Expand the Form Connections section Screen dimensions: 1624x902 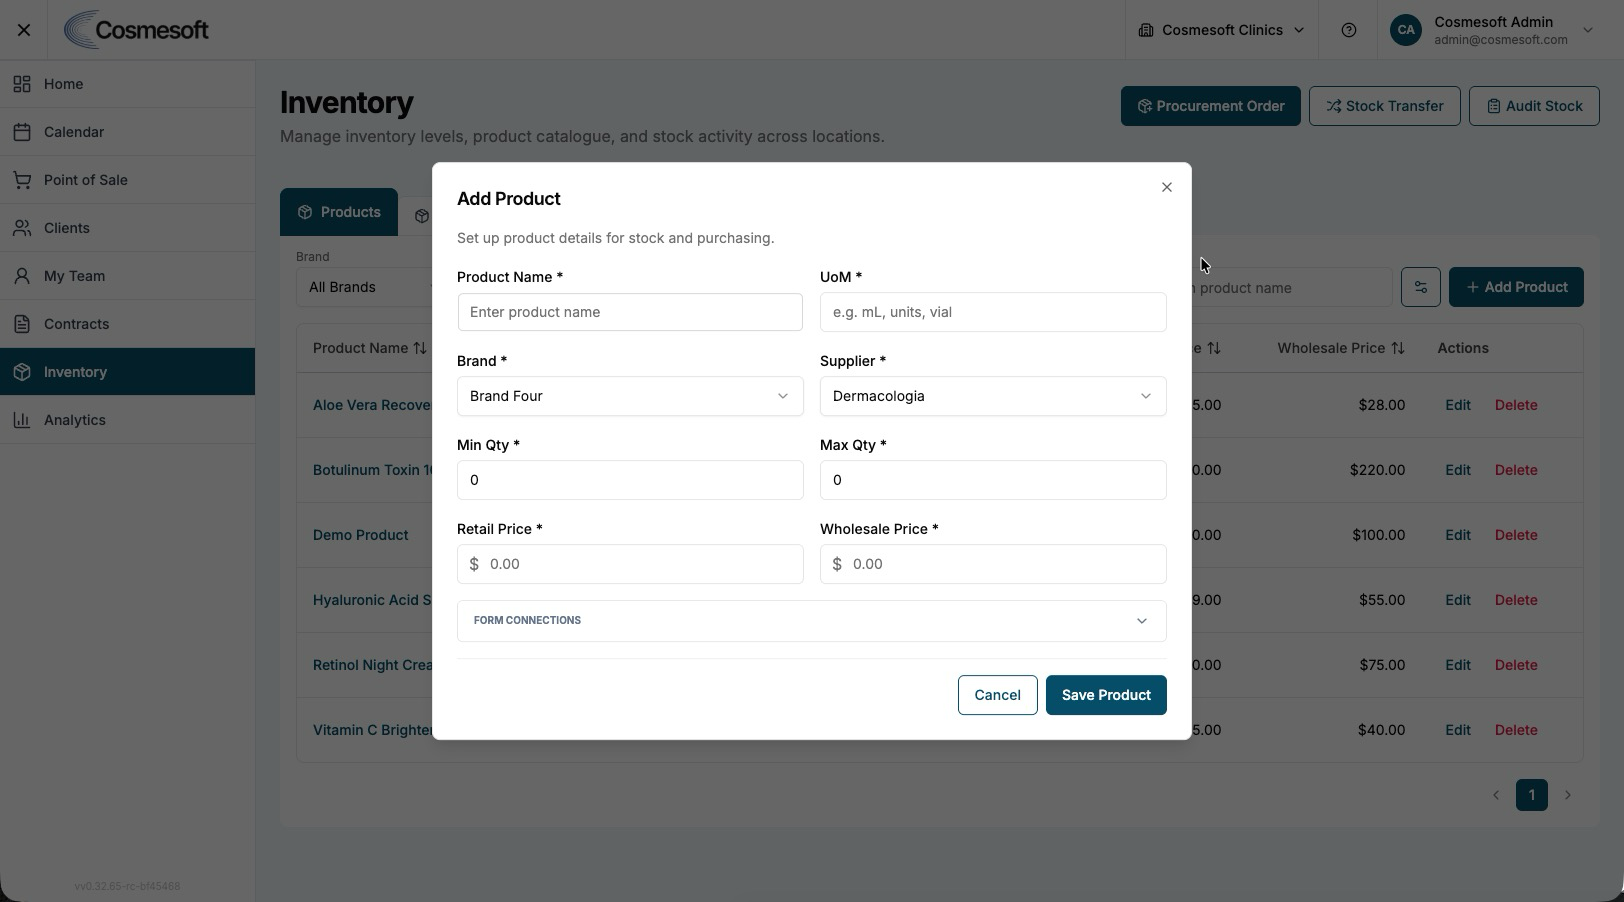(x=812, y=621)
